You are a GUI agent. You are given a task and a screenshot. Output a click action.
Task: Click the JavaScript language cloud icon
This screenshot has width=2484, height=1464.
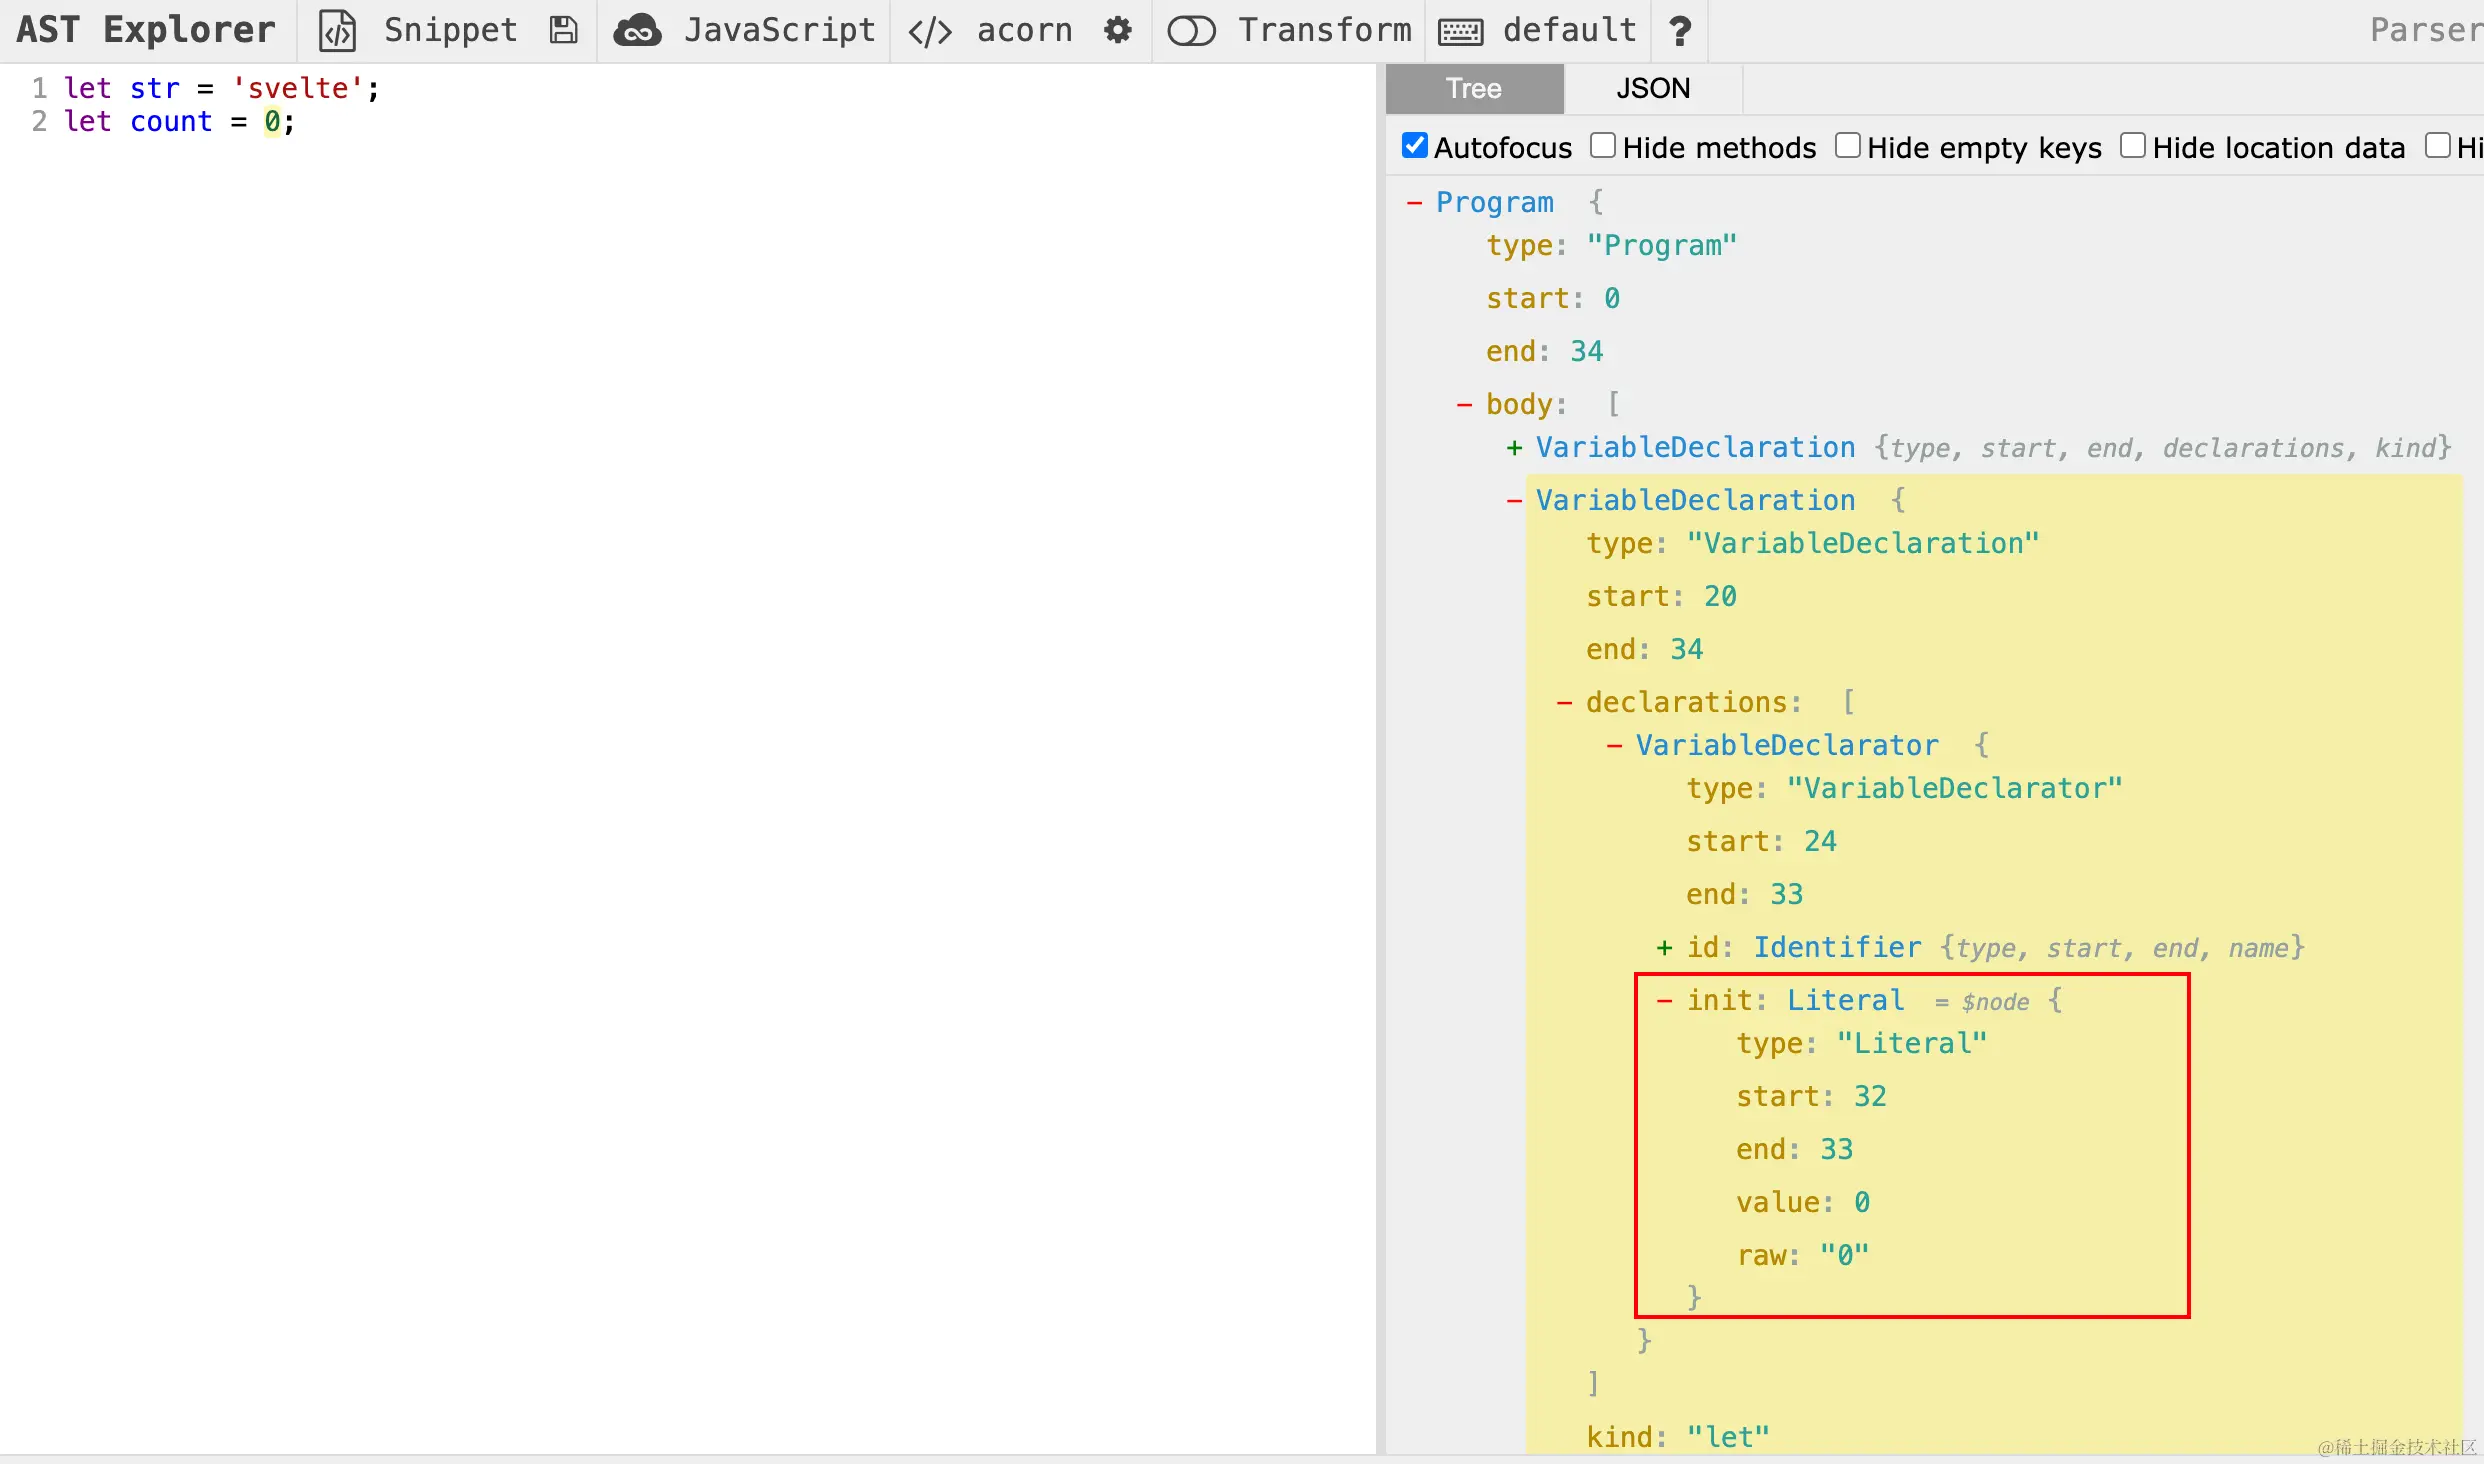point(637,31)
